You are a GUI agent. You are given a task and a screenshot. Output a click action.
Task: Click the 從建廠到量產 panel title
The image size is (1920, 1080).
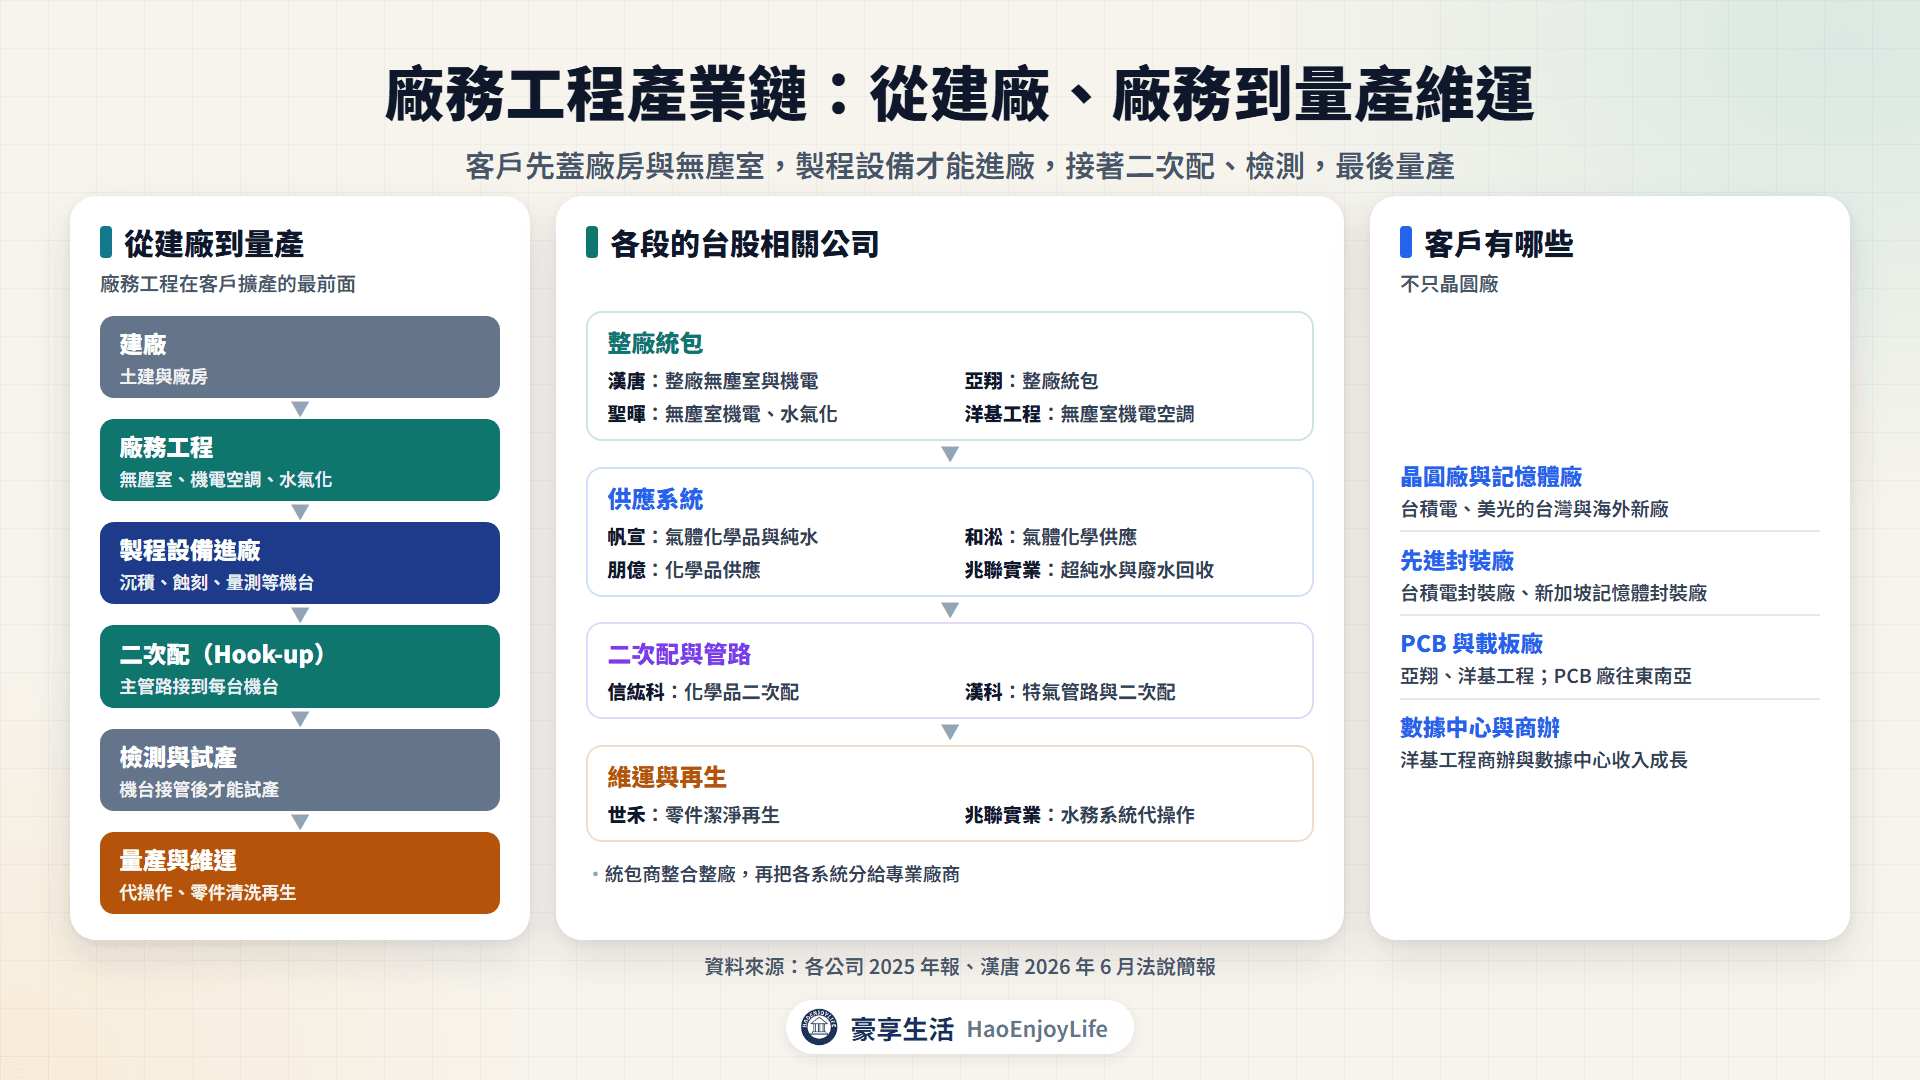213,244
